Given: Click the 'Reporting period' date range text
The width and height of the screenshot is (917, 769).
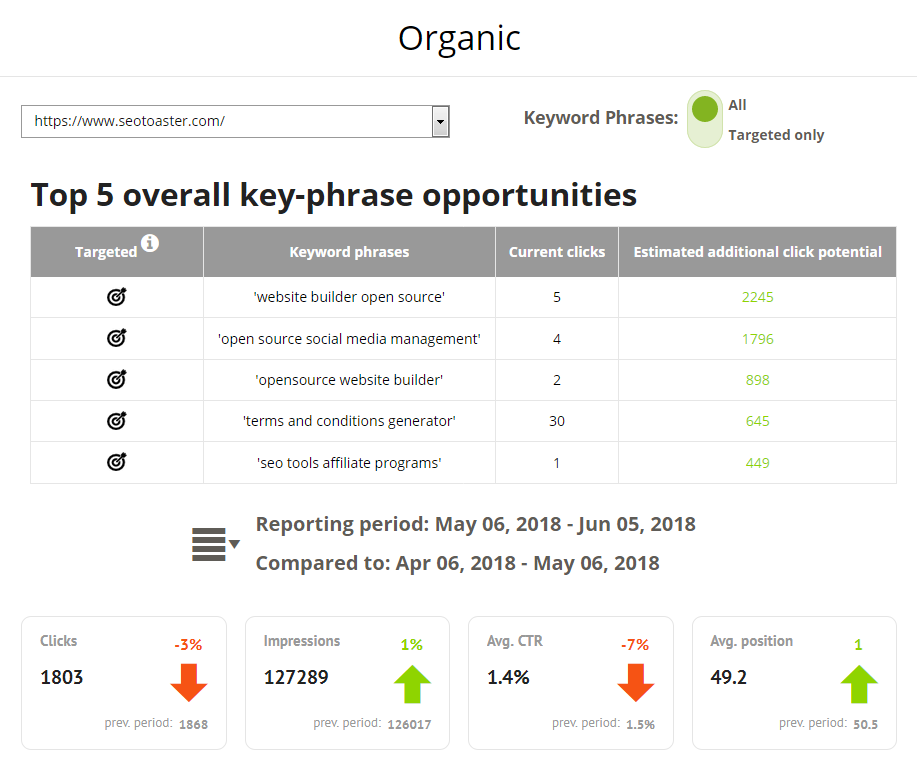Looking at the screenshot, I should coord(475,524).
